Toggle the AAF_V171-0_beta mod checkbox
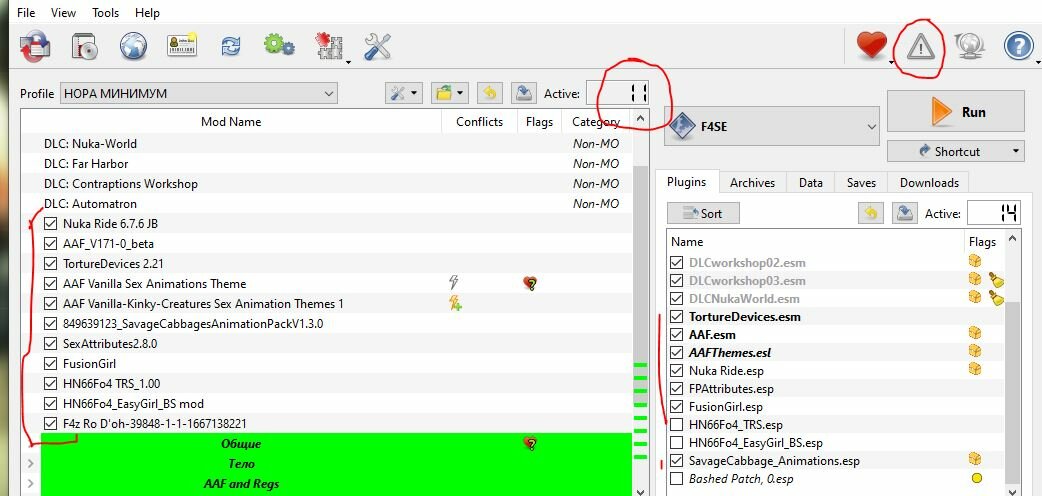Image resolution: width=1042 pixels, height=496 pixels. 51,243
